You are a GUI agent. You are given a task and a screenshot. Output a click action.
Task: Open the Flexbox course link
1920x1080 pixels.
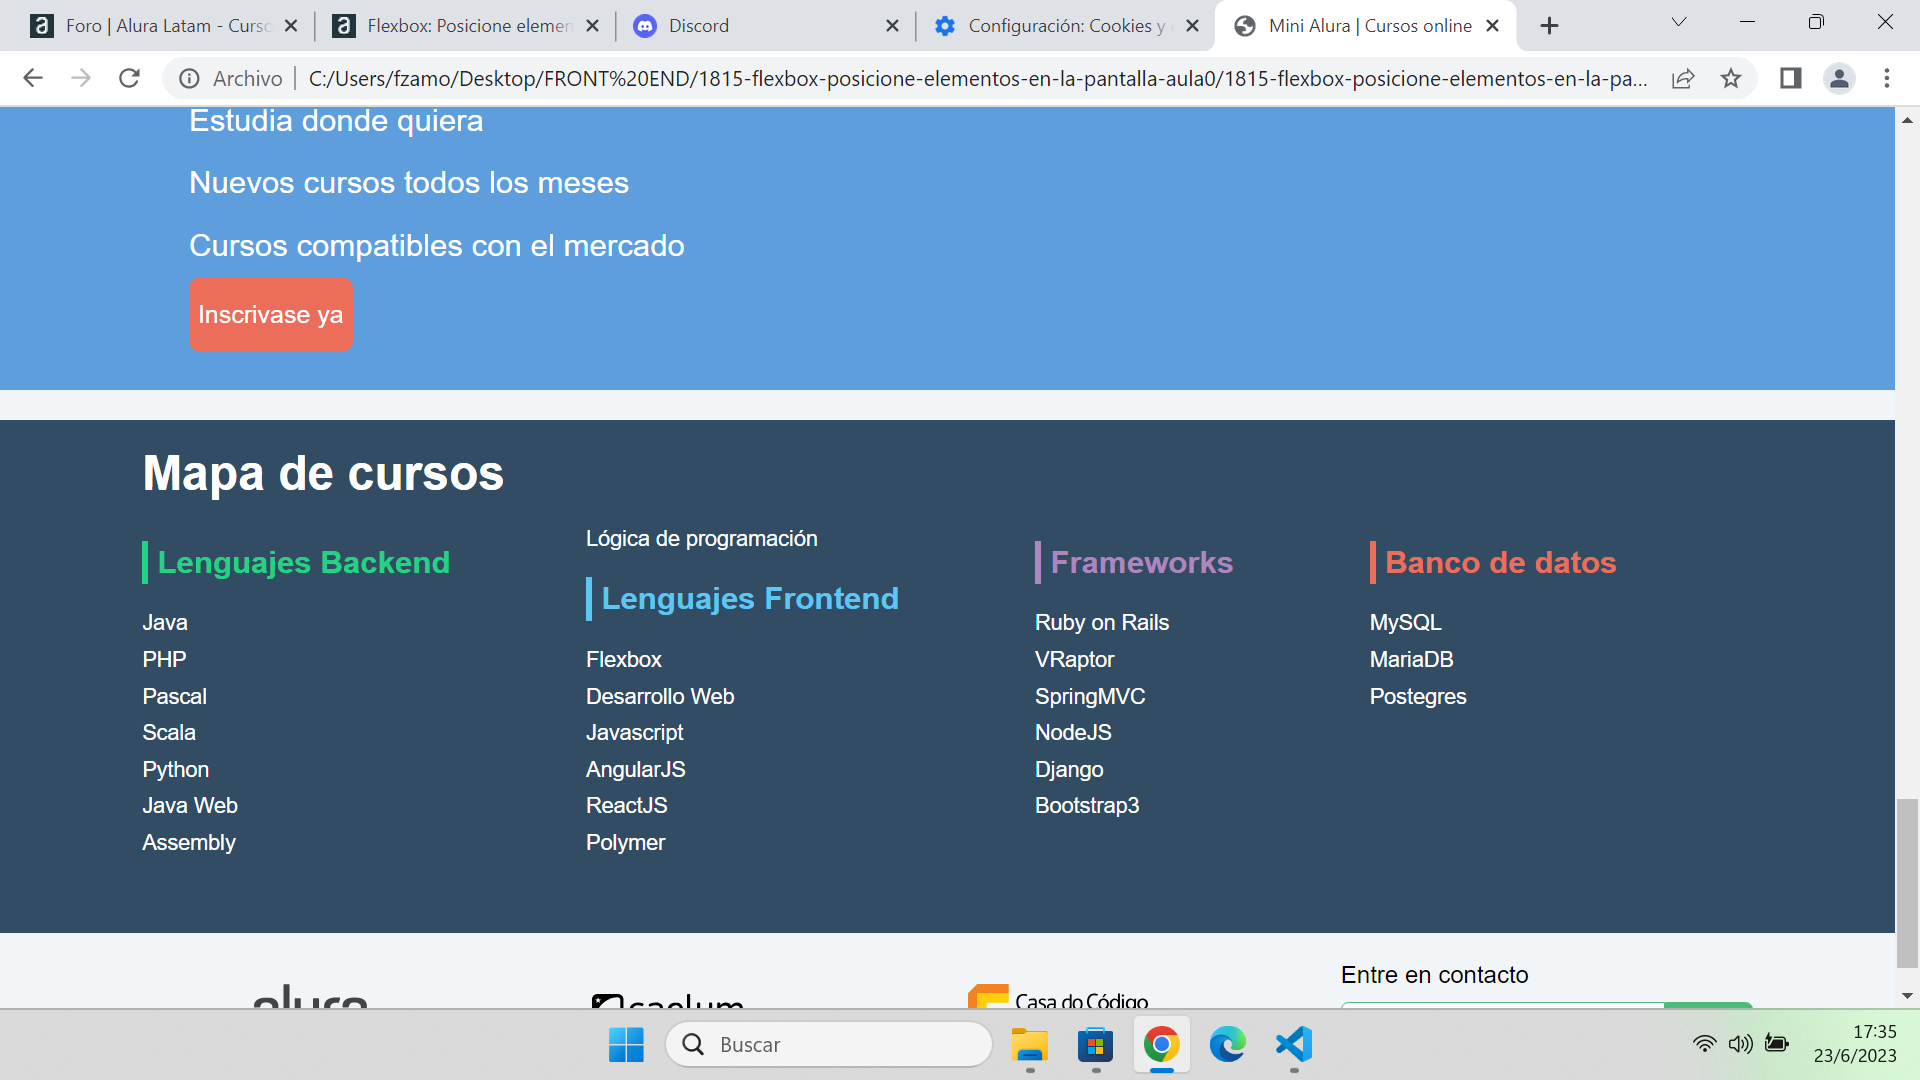pos(623,659)
